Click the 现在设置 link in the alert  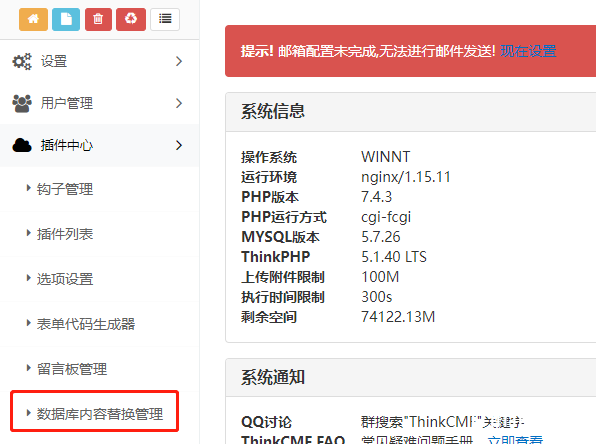pyautogui.click(x=528, y=51)
